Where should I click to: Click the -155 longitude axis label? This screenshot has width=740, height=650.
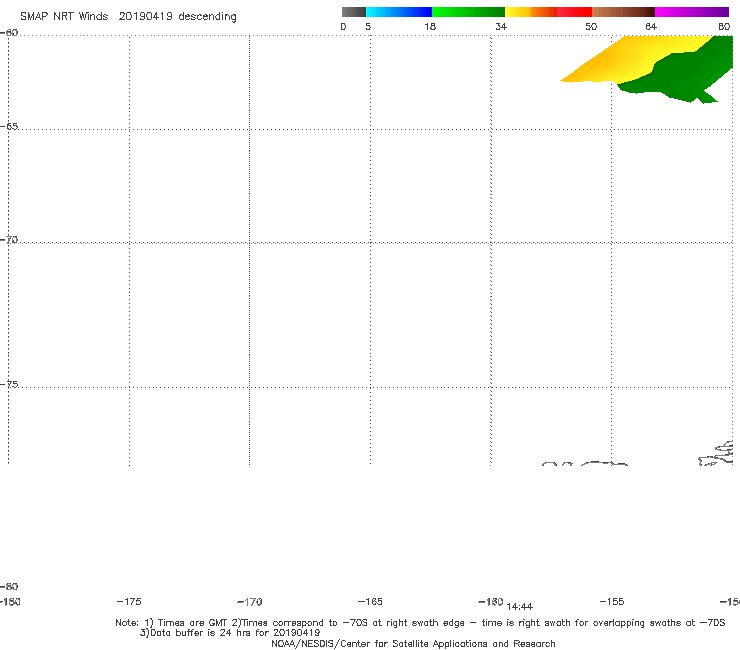tap(612, 602)
